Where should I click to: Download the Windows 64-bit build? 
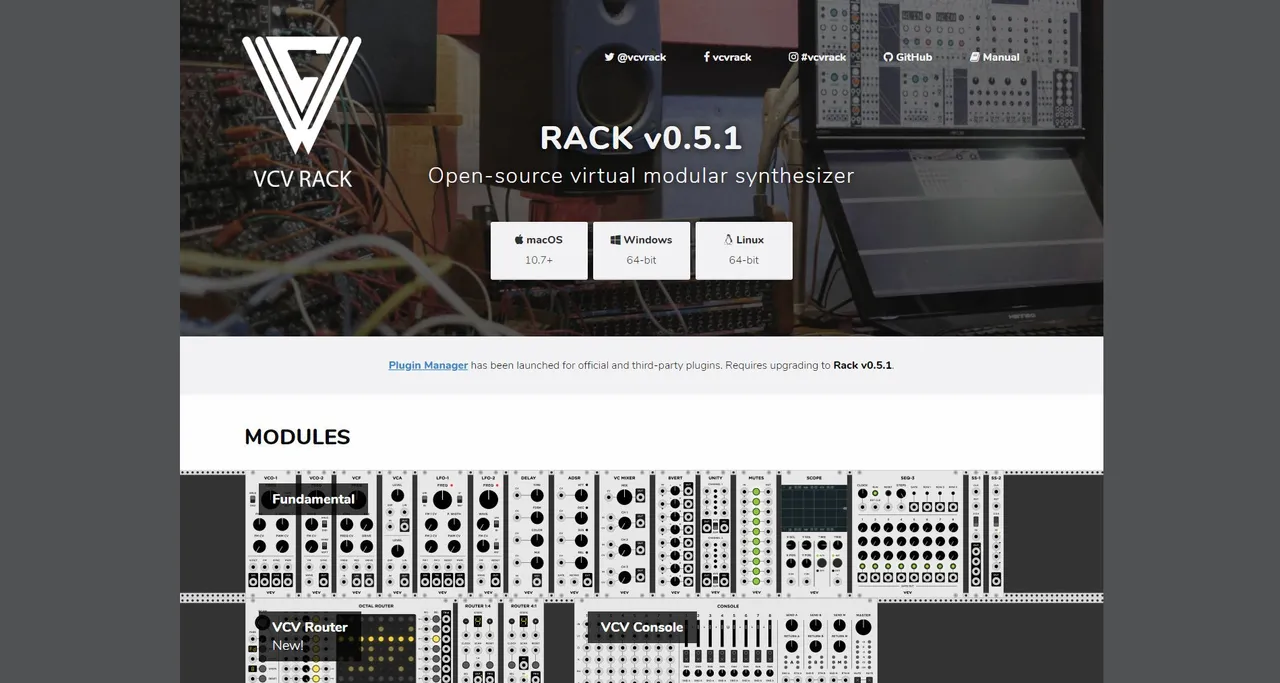point(641,250)
